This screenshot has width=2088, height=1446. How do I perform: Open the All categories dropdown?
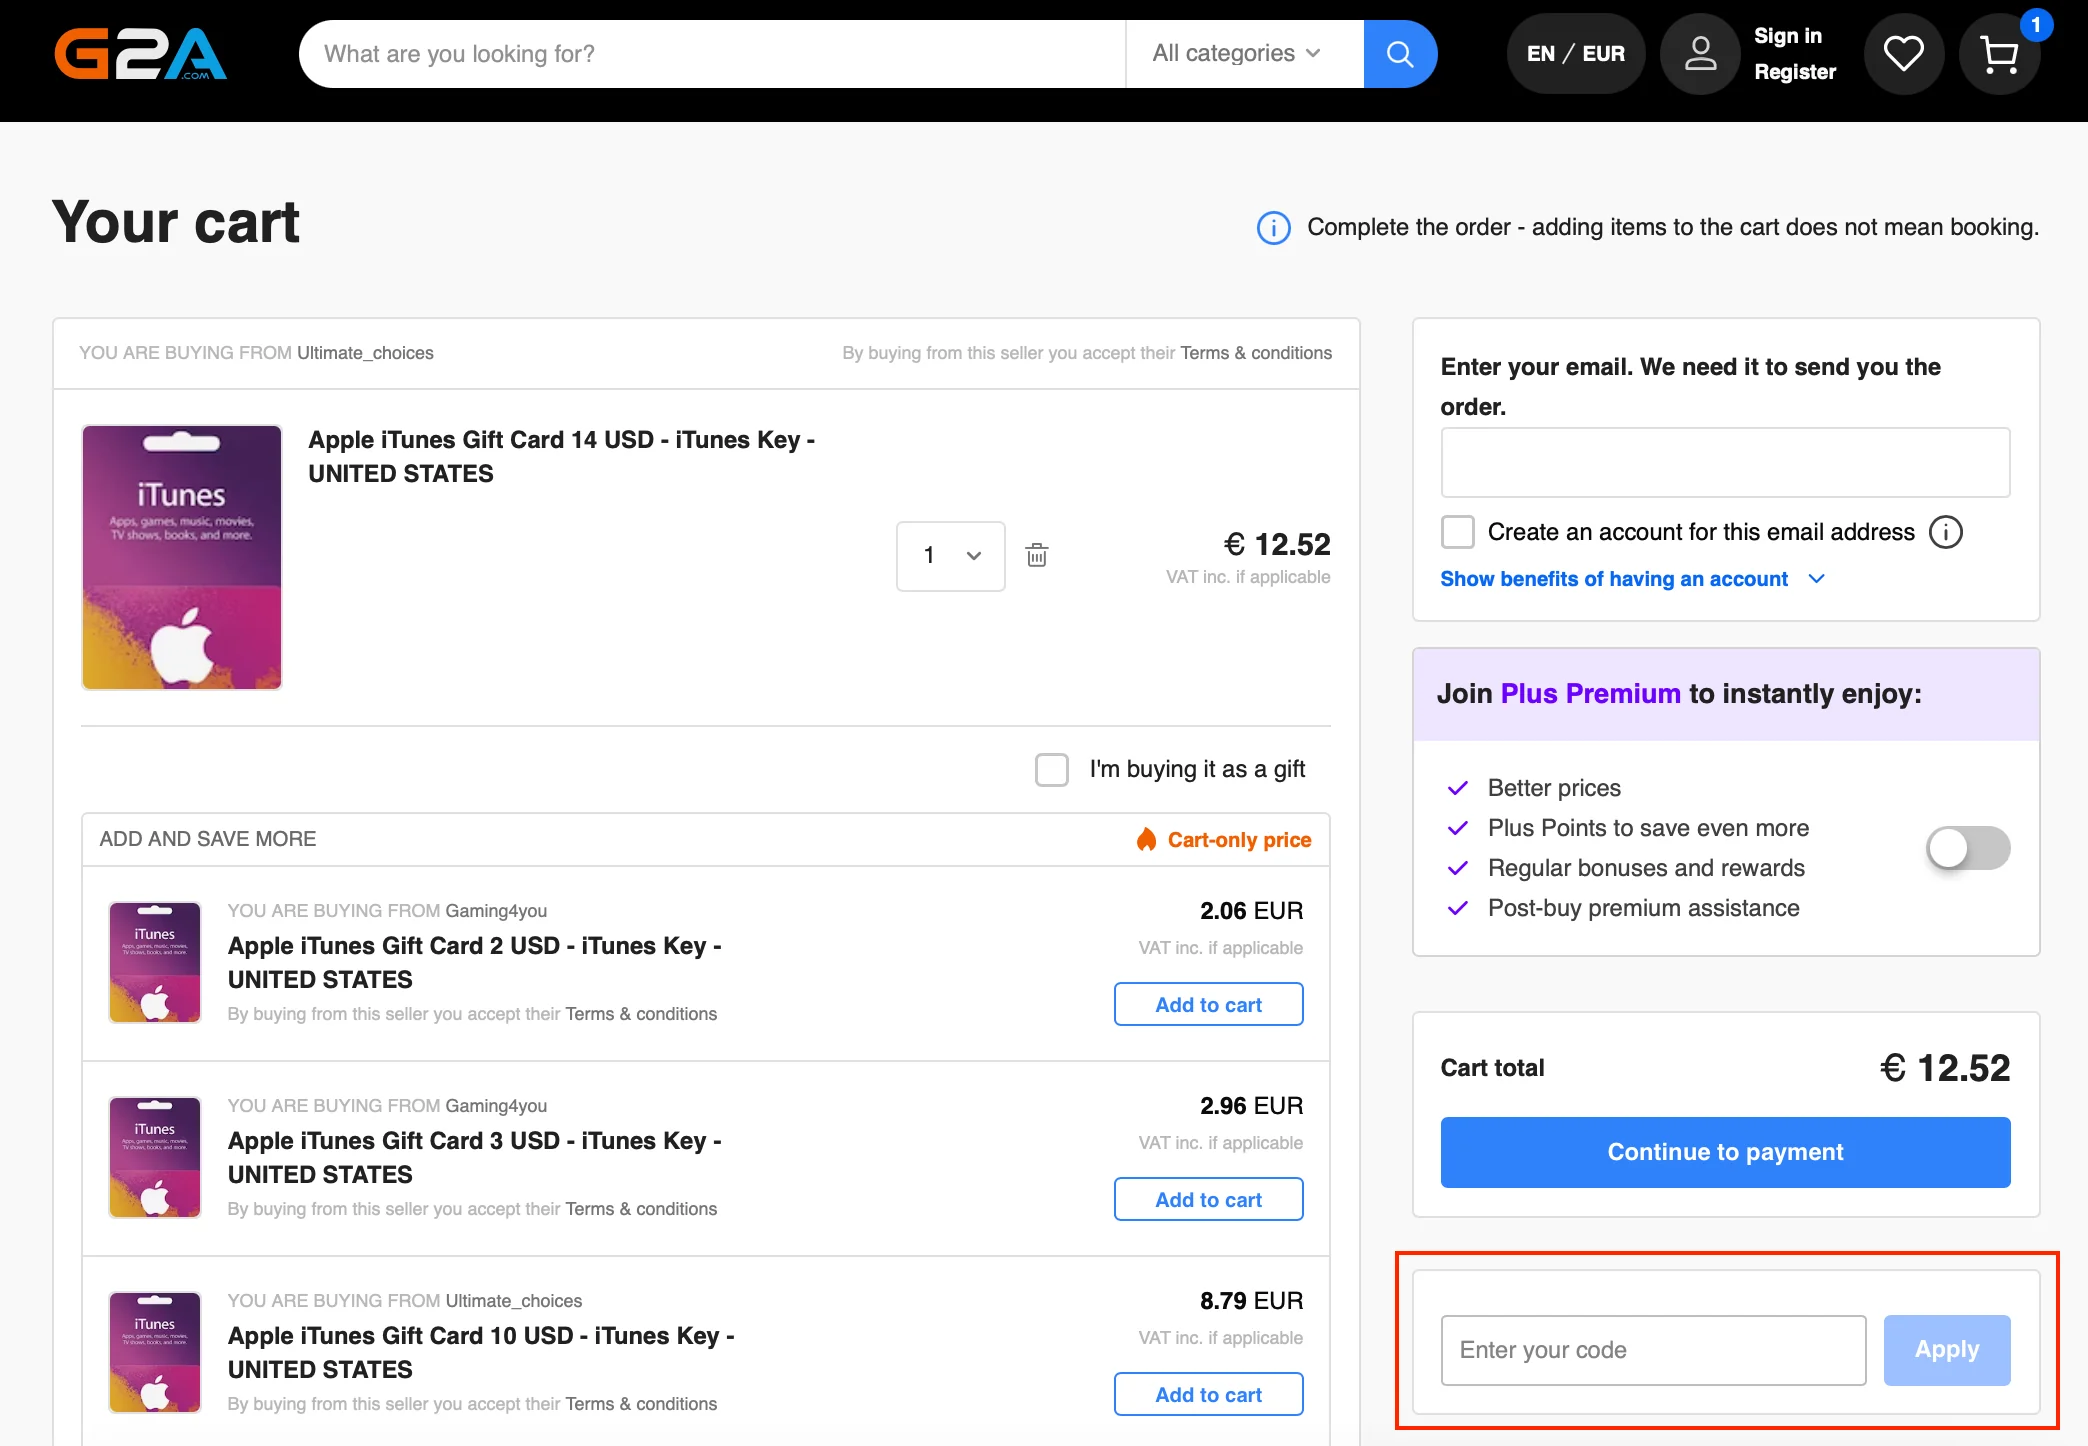pos(1236,54)
